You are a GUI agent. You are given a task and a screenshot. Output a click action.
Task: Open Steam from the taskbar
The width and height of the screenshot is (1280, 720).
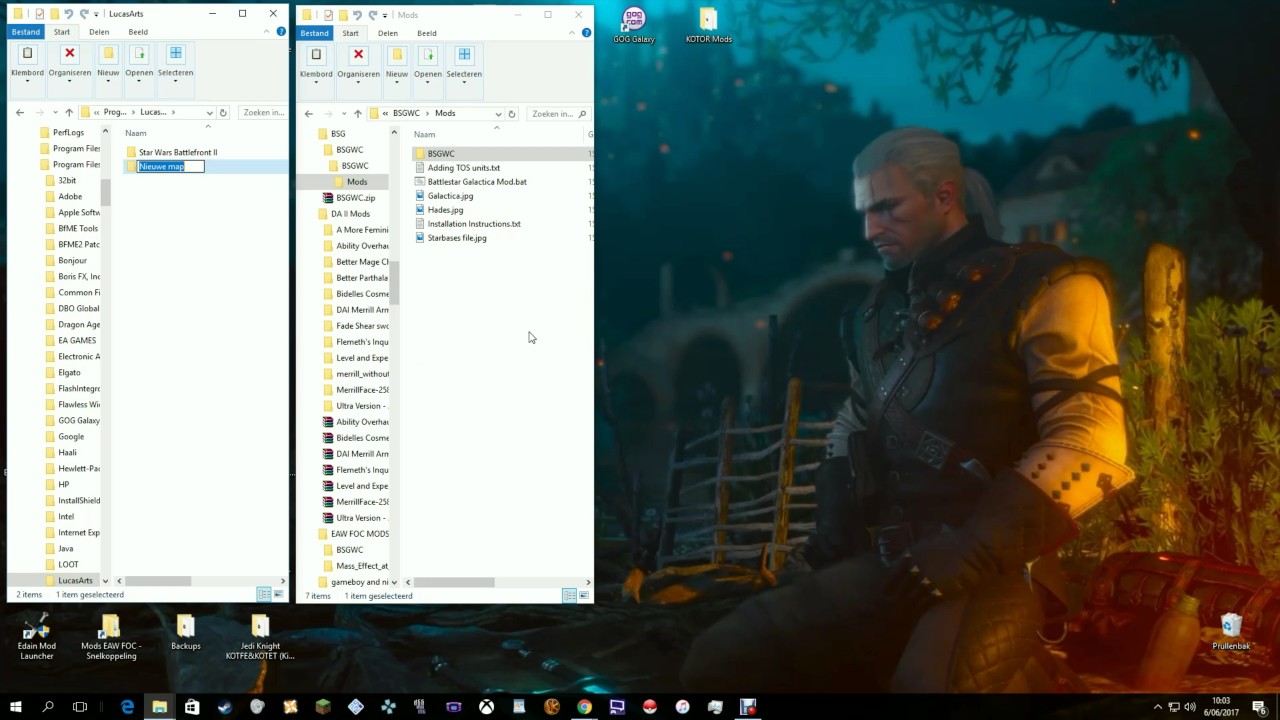click(224, 706)
